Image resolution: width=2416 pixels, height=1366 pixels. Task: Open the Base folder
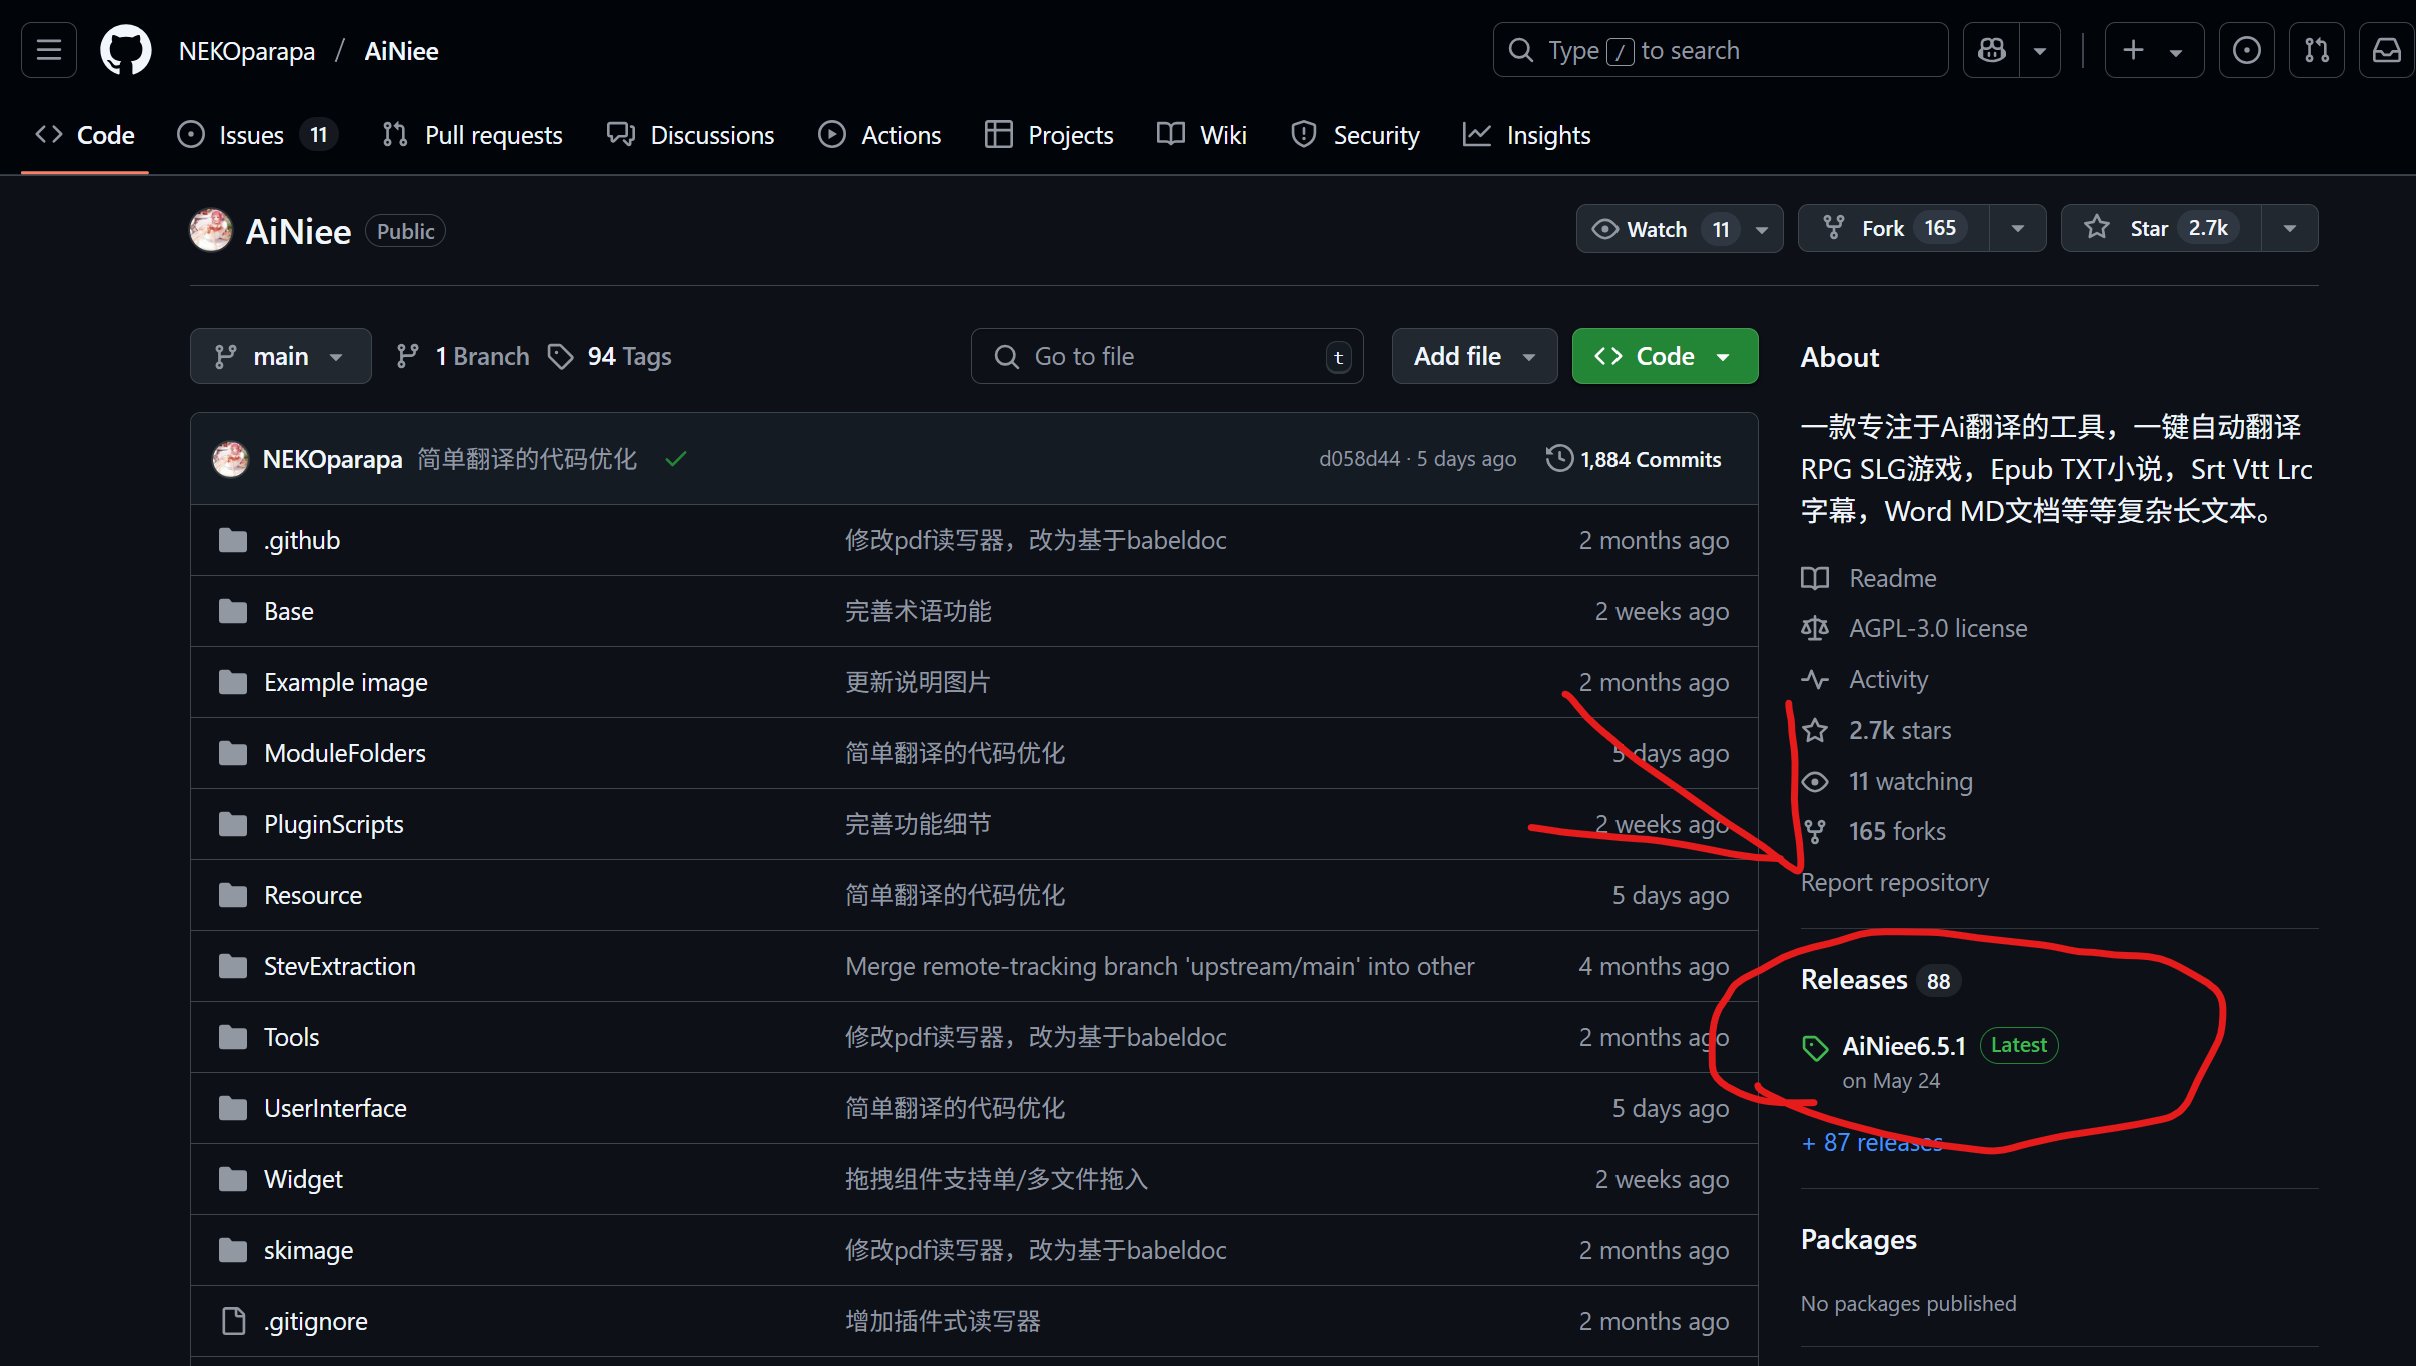[289, 611]
